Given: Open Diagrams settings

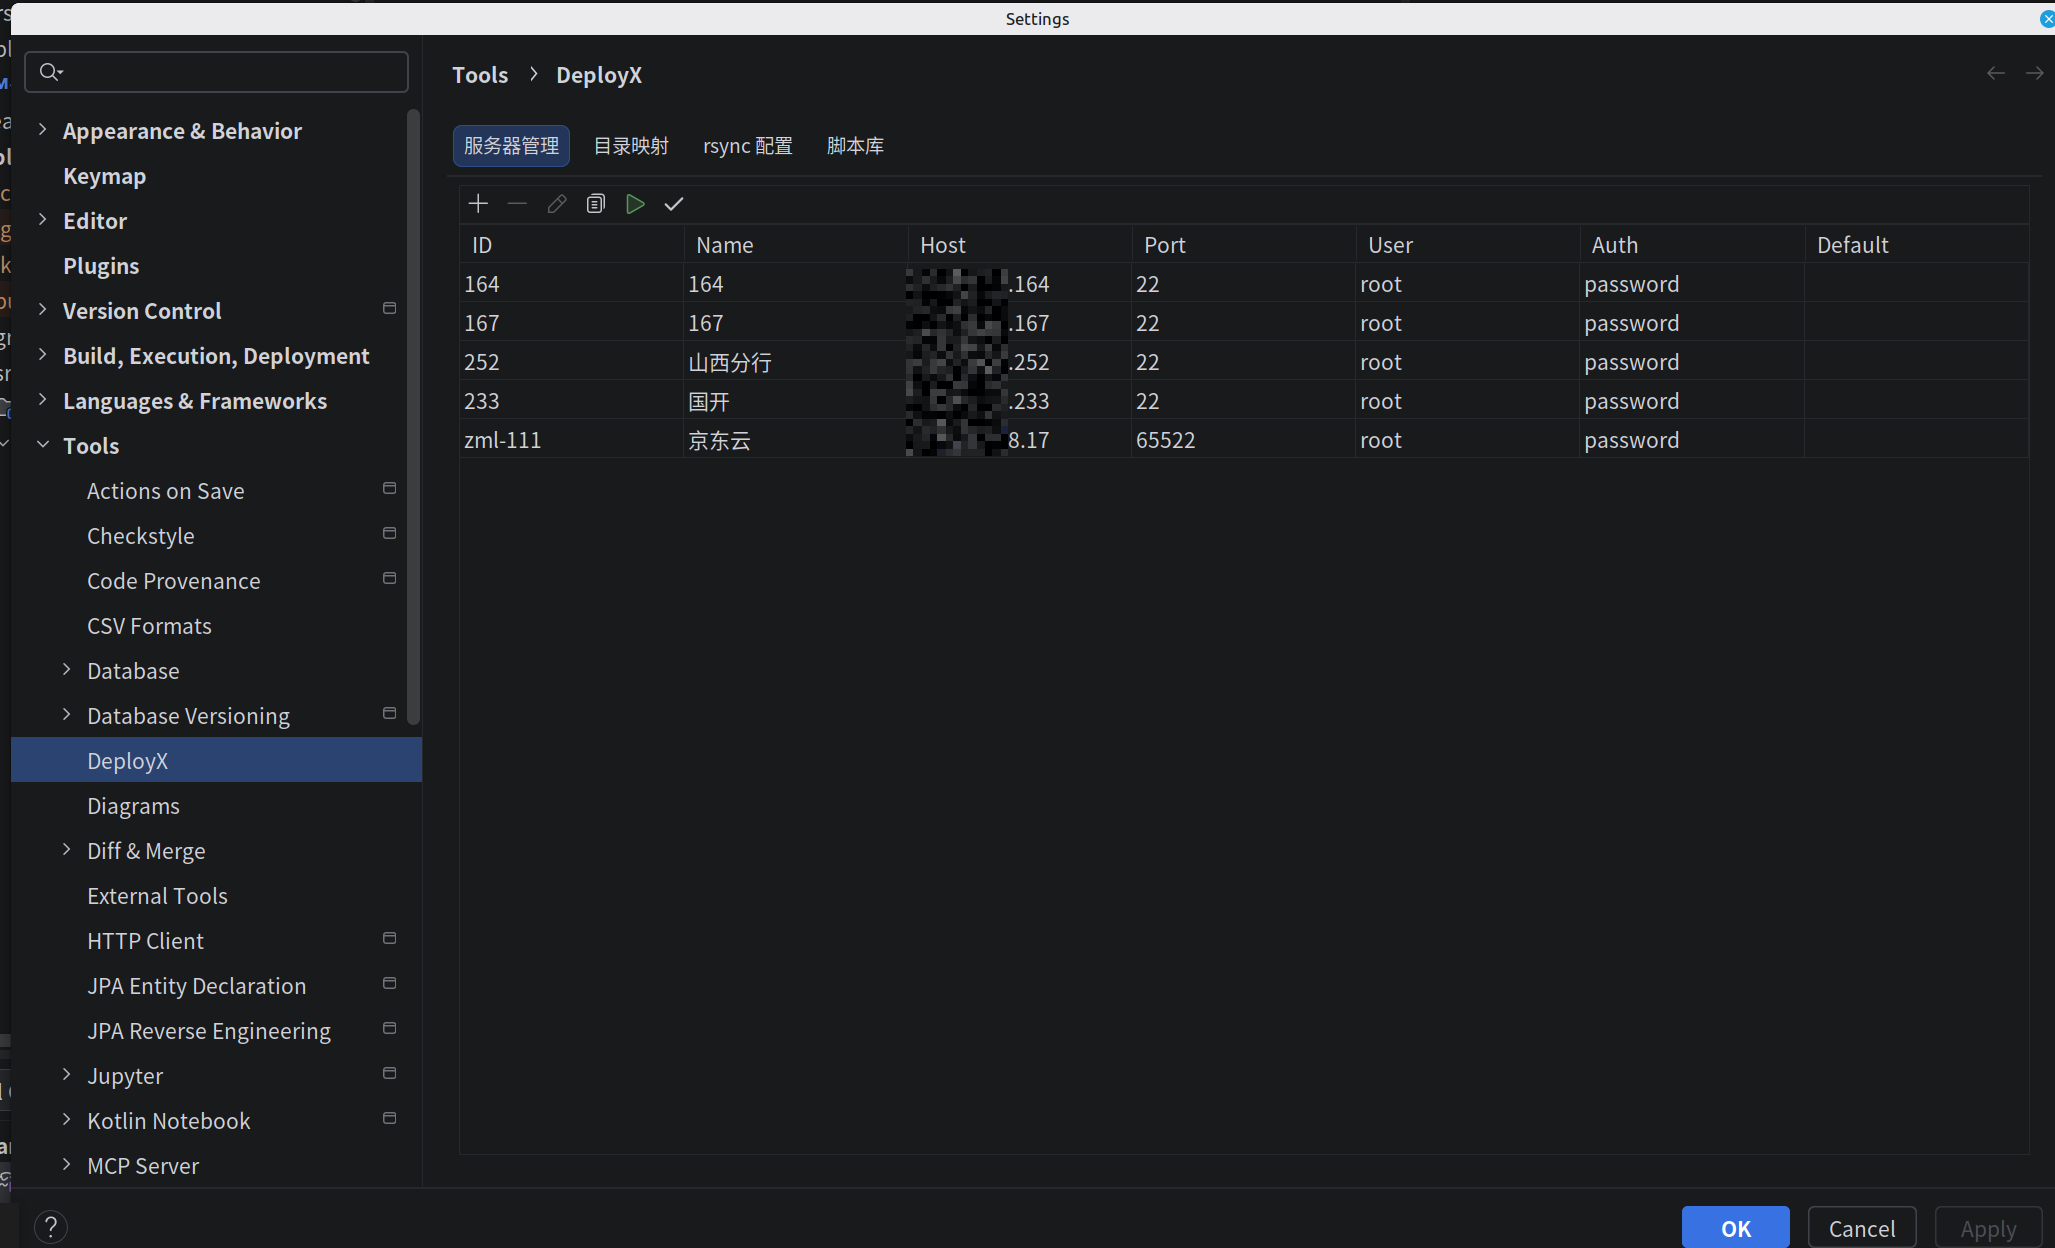Looking at the screenshot, I should click(x=133, y=806).
